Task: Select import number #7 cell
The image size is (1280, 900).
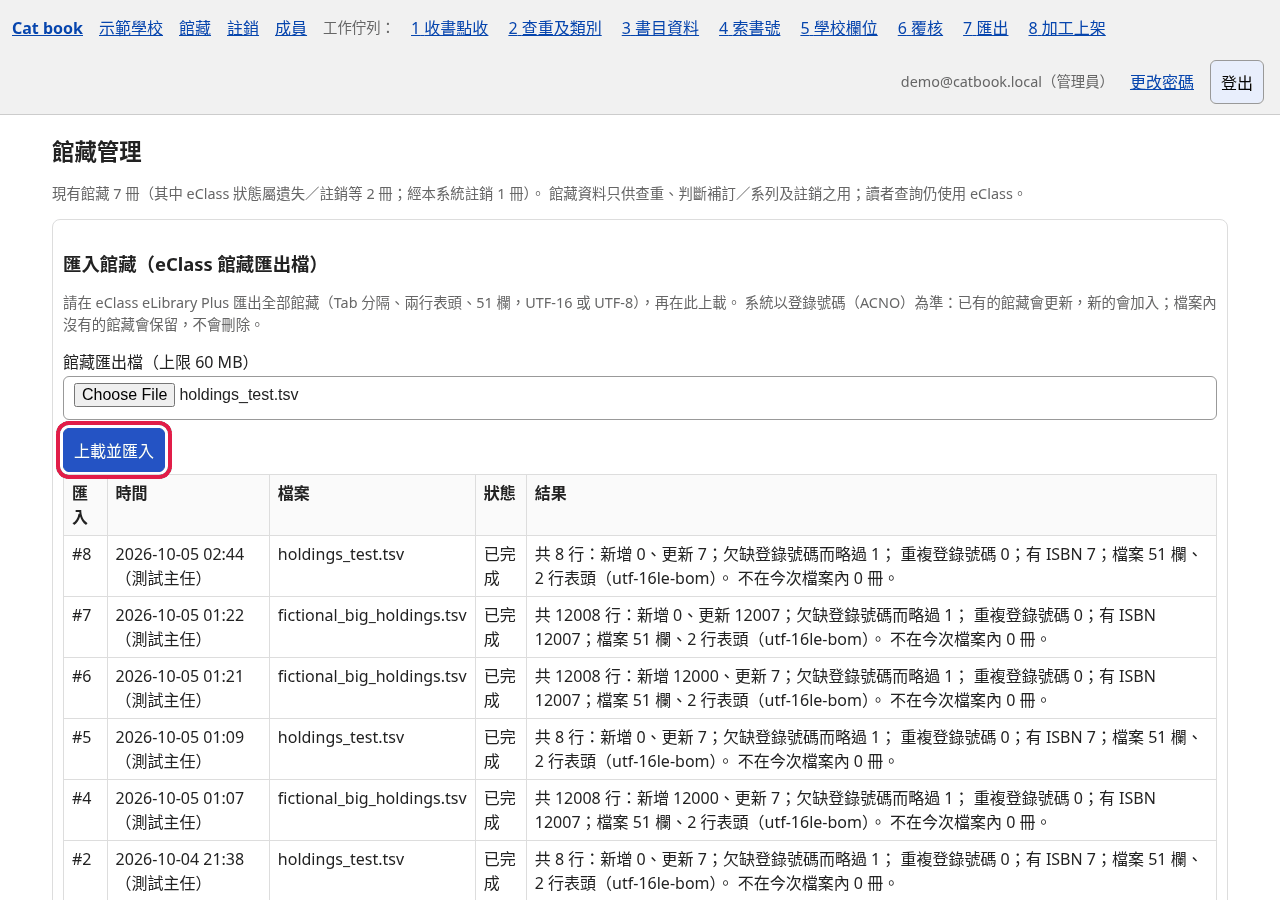Action: [85, 627]
